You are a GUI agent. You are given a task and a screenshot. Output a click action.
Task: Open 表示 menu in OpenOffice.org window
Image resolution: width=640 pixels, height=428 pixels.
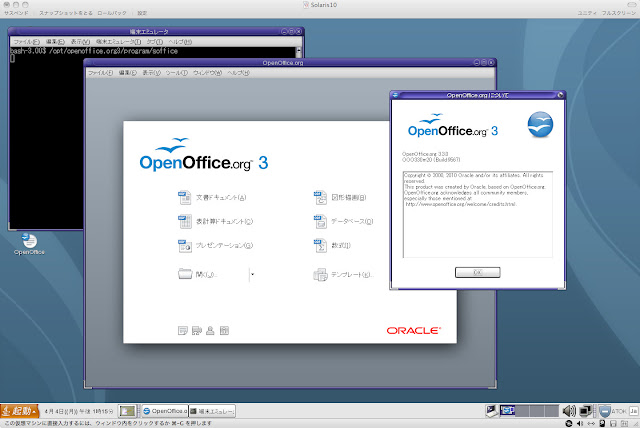coord(151,73)
